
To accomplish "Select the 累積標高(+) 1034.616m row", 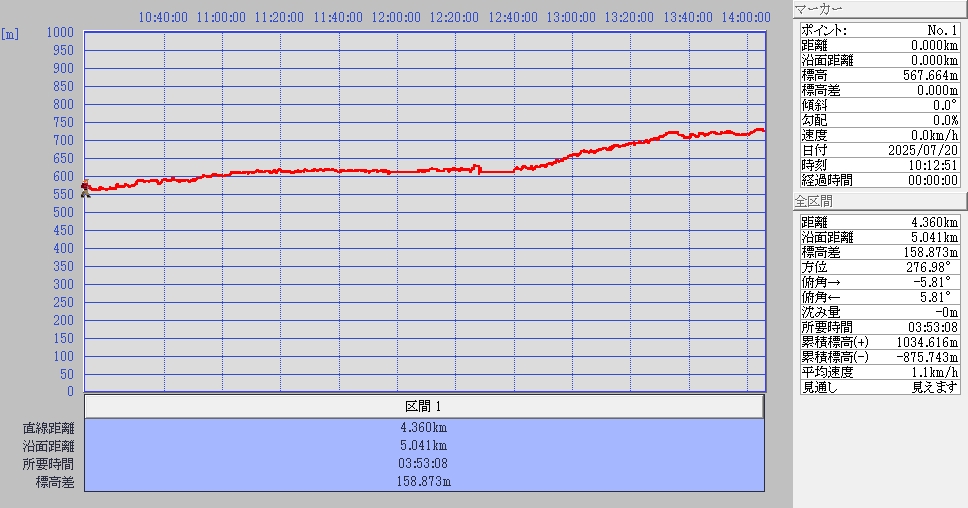I will tap(879, 341).
